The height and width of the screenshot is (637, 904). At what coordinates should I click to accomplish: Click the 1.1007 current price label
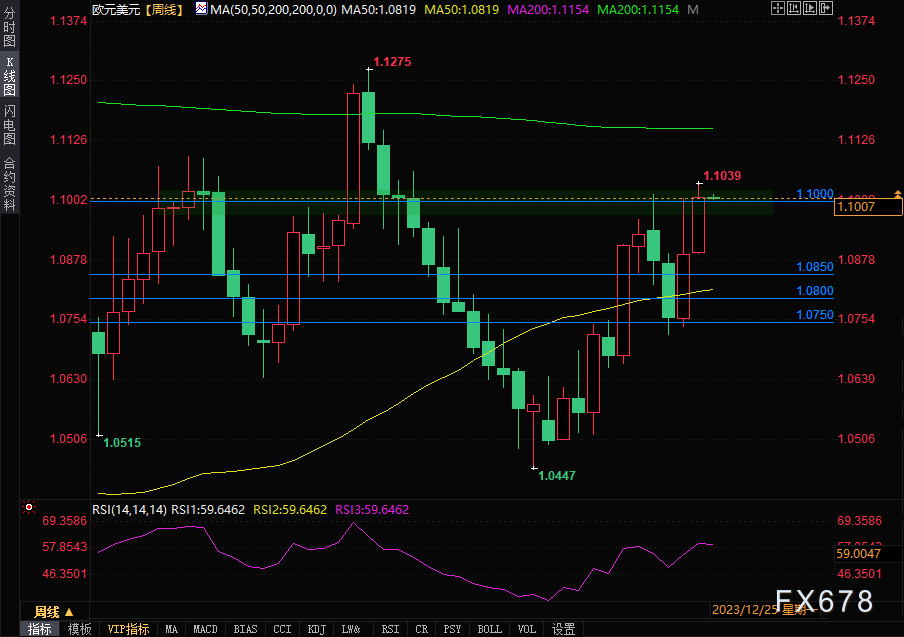[x=867, y=206]
